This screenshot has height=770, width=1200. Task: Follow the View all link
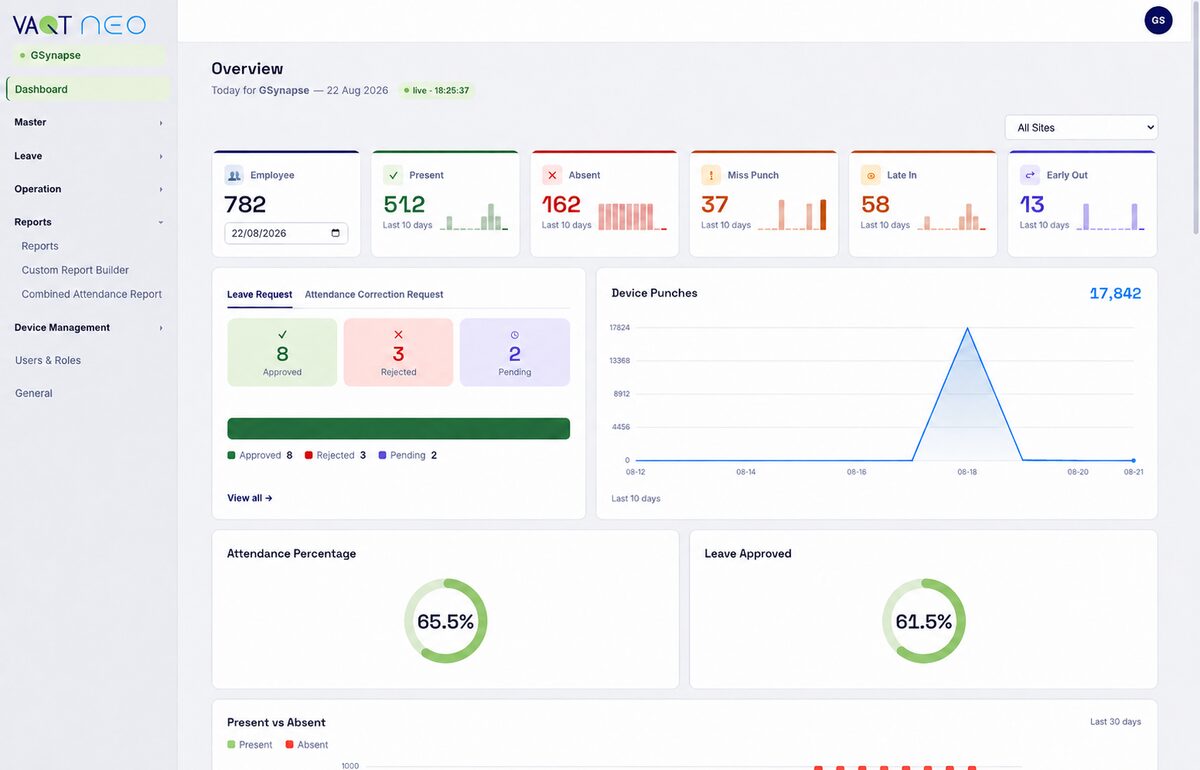[x=250, y=498]
